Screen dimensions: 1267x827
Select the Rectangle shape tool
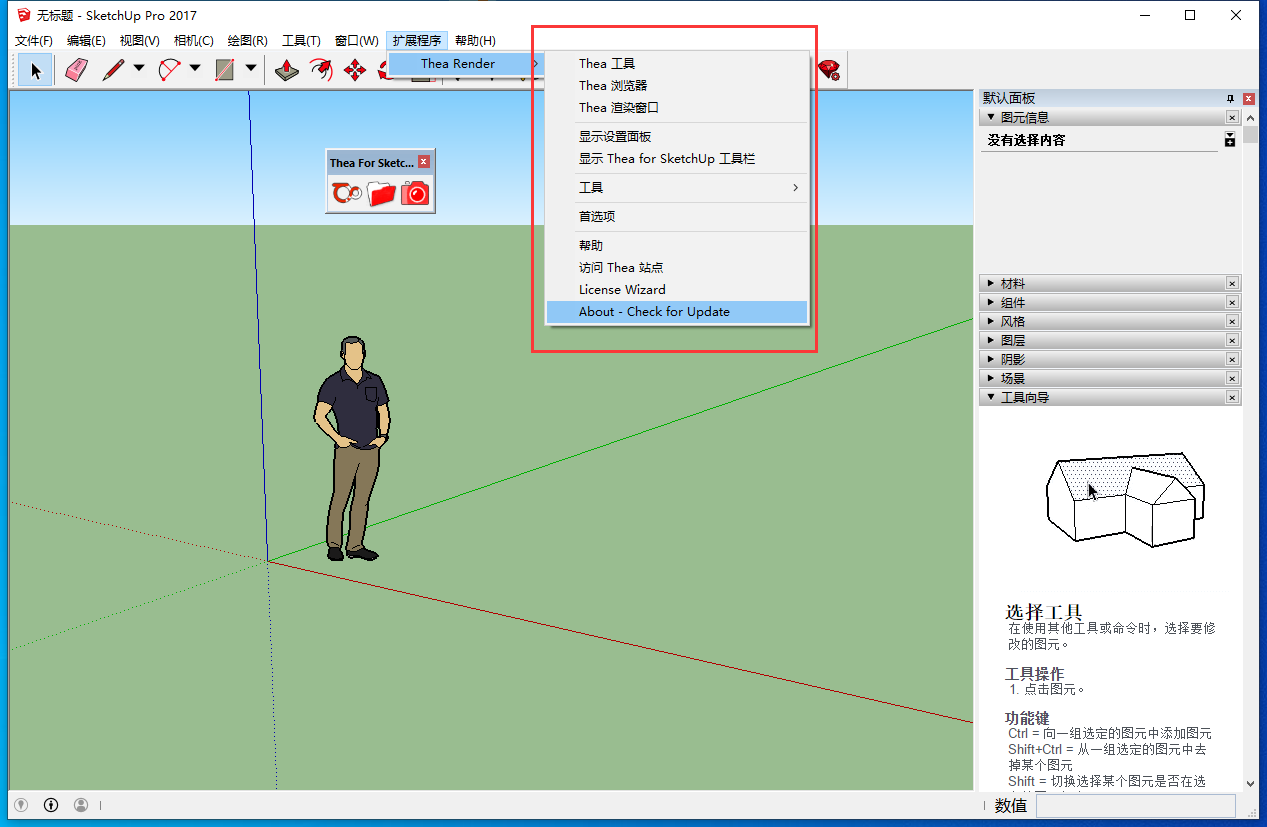coord(225,70)
